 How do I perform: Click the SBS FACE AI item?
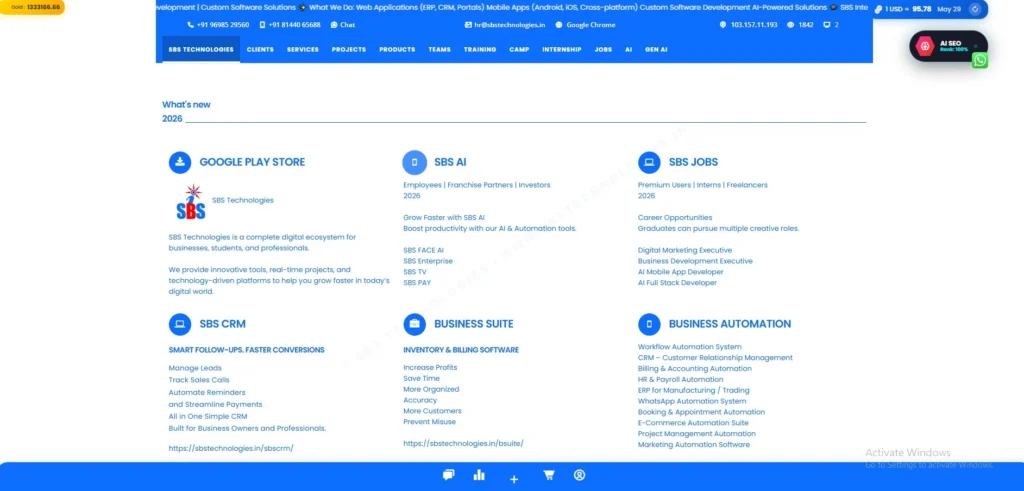pos(423,250)
